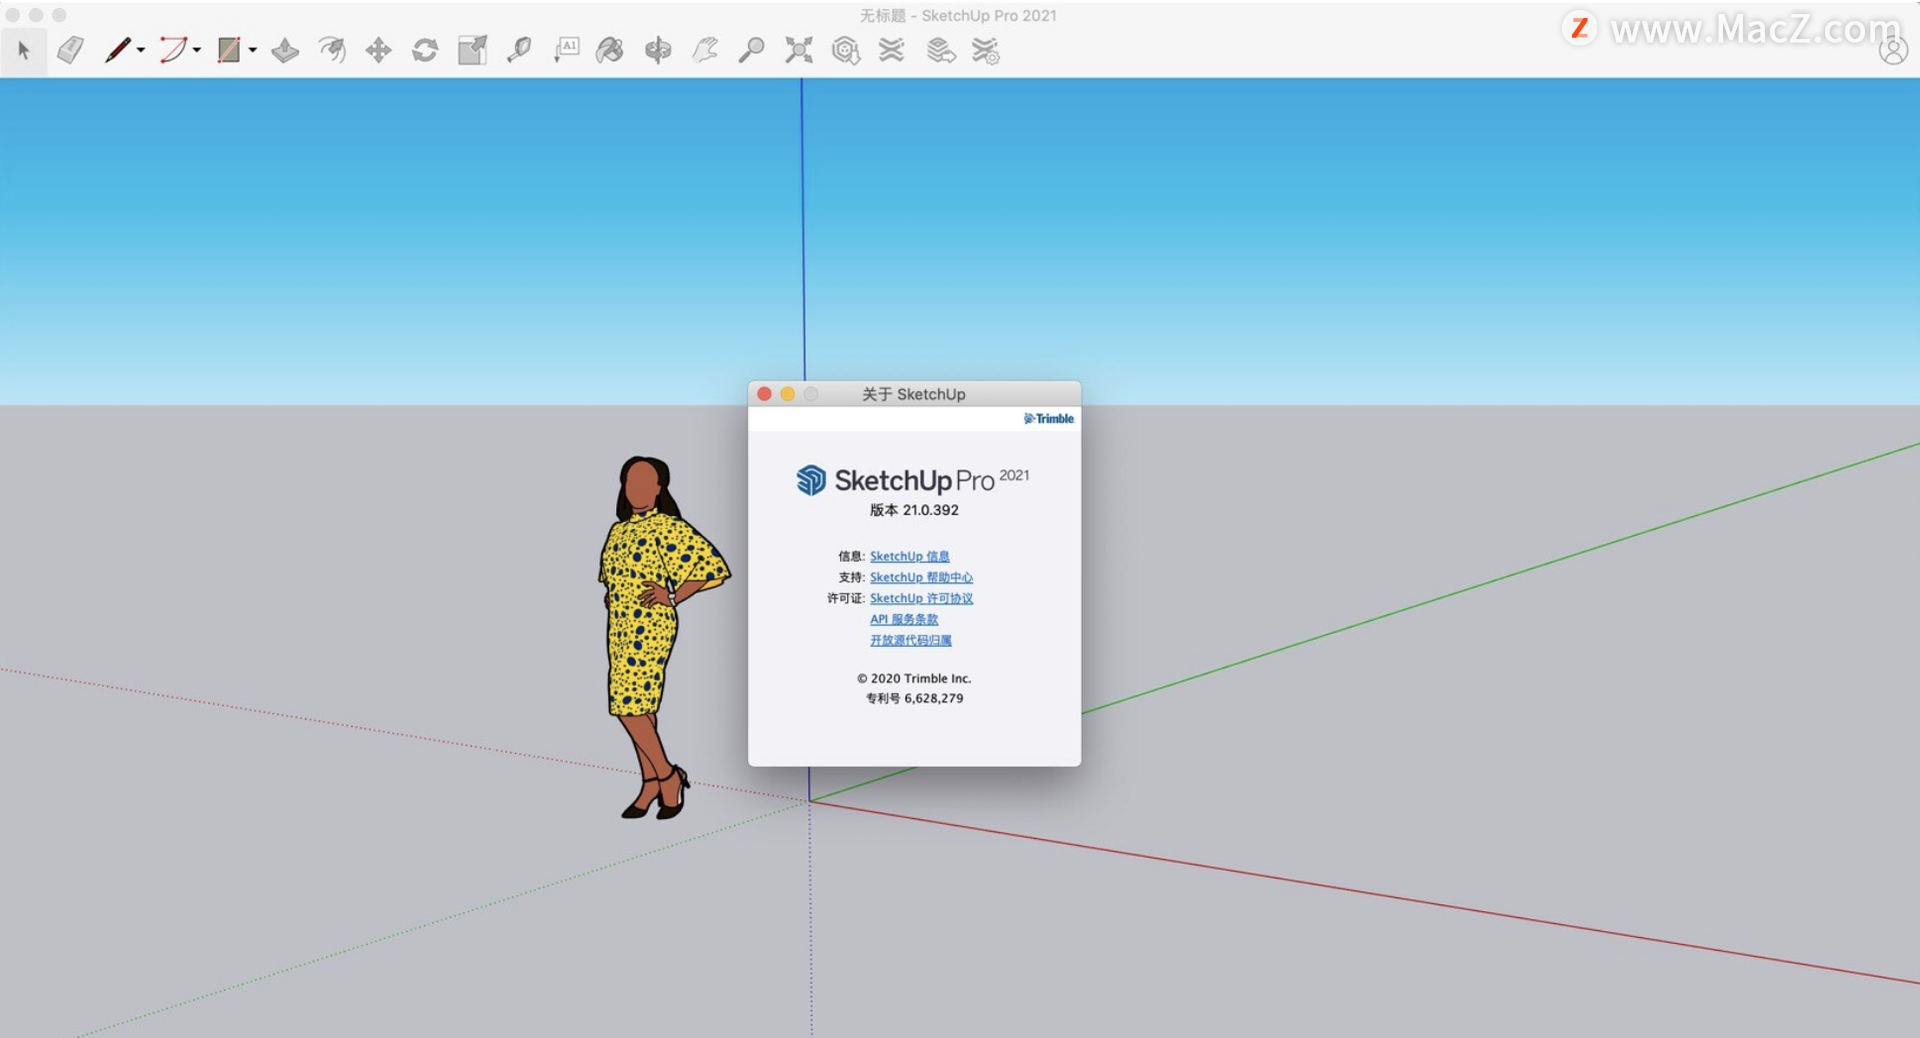1920x1038 pixels.
Task: Pick the Tape Measure tool
Action: (x=519, y=50)
